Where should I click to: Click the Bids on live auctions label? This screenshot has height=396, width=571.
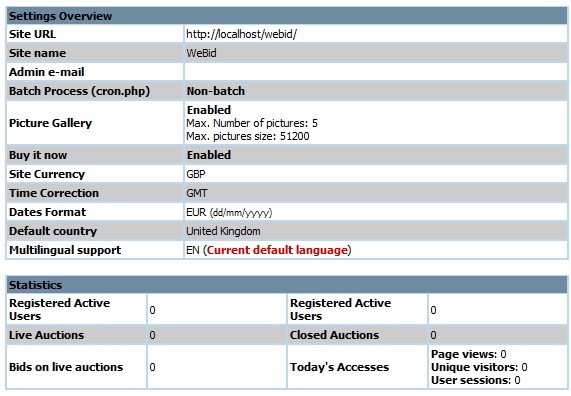66,367
